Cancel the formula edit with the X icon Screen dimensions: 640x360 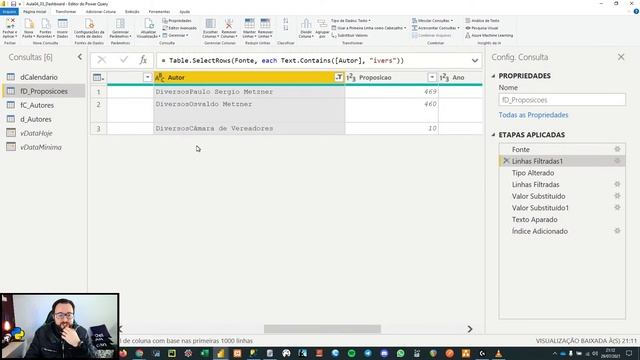pyautogui.click(x=102, y=60)
